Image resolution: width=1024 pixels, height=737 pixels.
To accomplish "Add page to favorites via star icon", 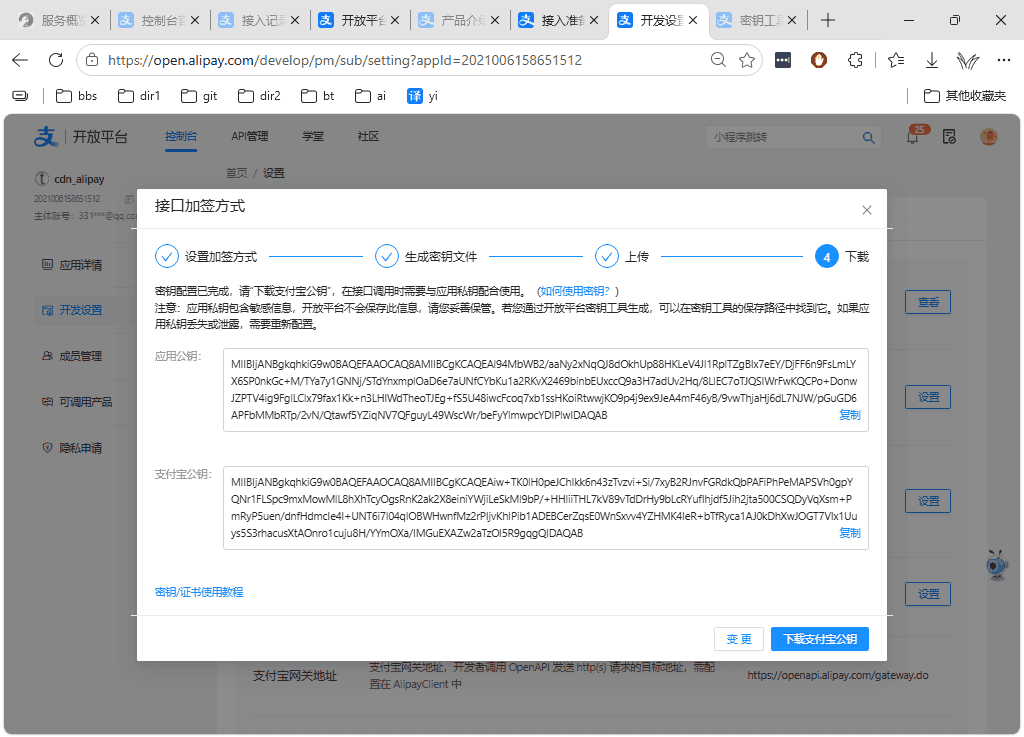I will (x=747, y=60).
